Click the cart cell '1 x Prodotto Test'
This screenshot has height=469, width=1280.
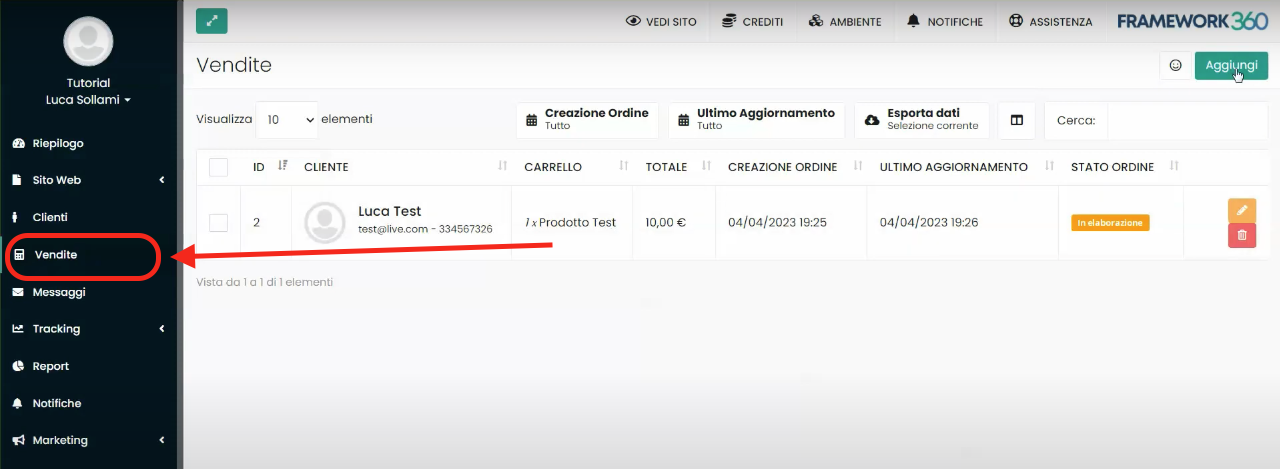pyautogui.click(x=570, y=223)
